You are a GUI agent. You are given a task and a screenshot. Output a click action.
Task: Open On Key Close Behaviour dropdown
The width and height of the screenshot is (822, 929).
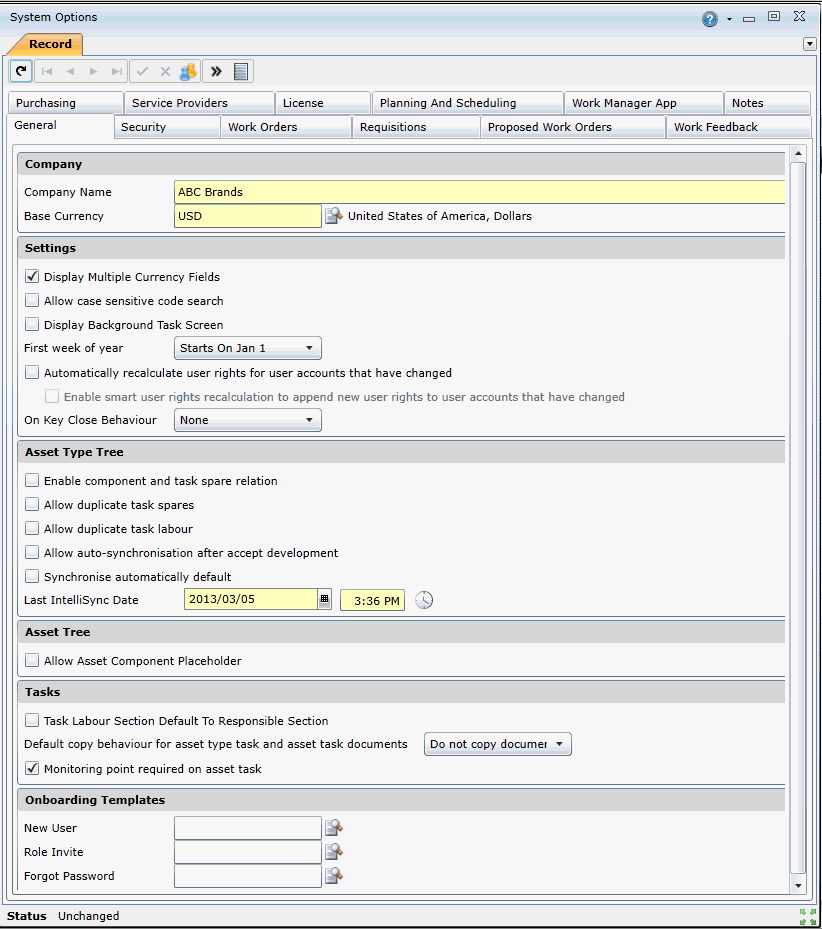248,420
